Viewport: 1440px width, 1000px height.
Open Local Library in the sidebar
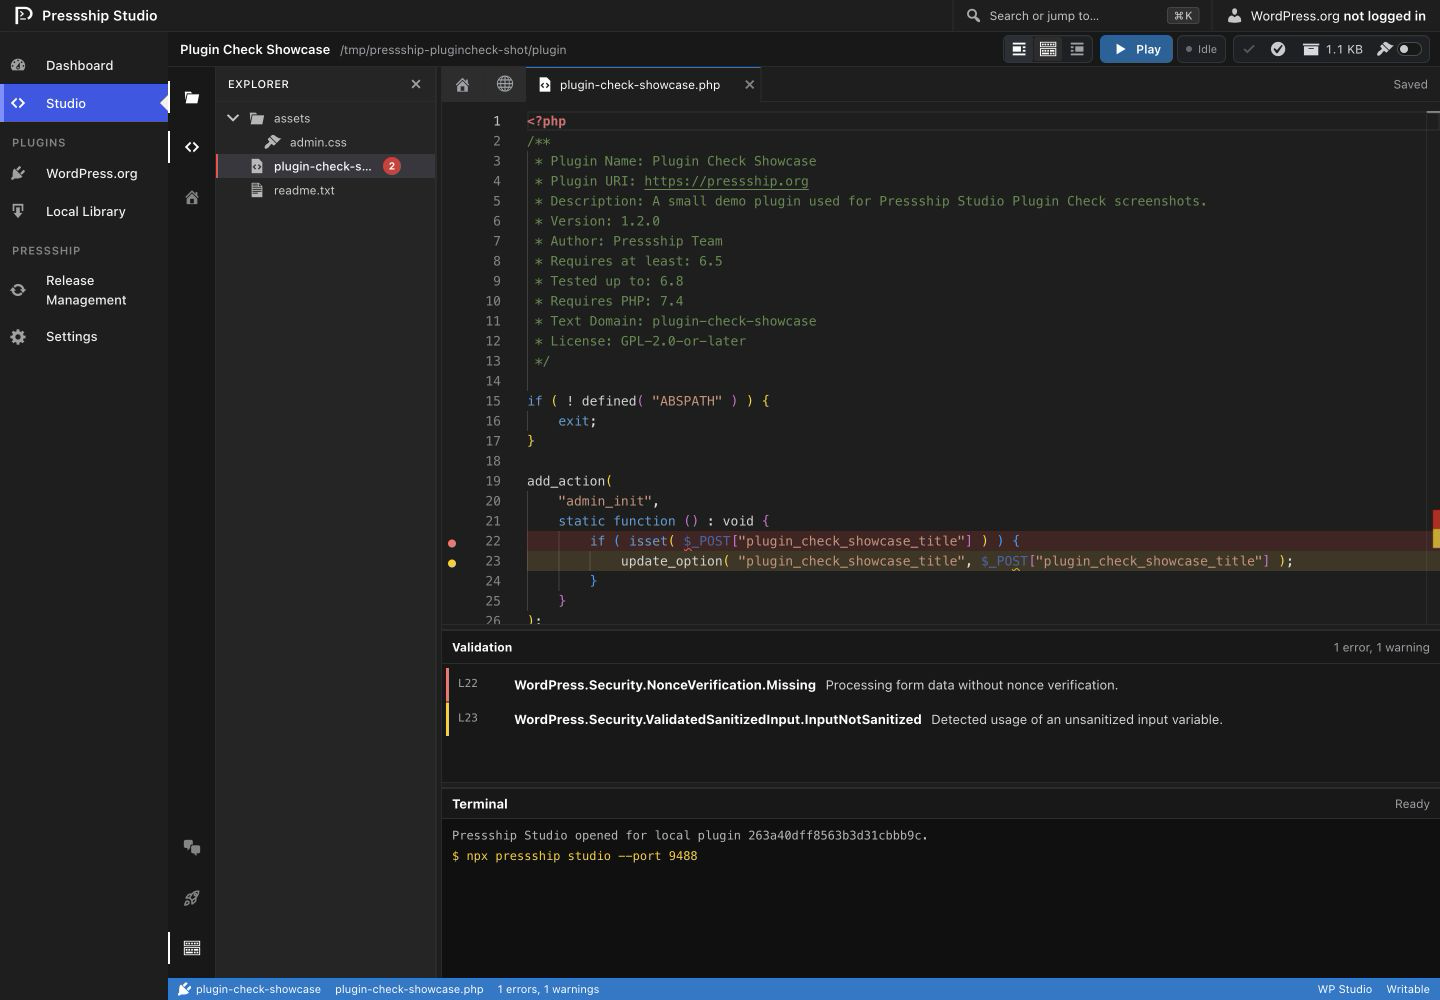tap(84, 211)
